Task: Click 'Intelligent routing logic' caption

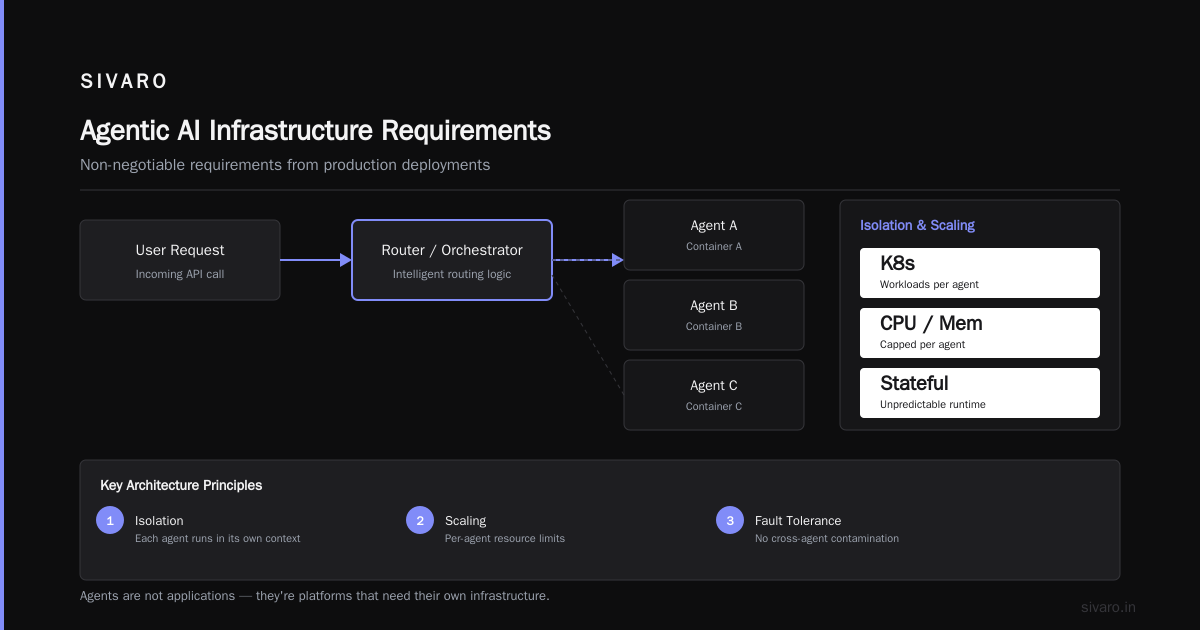Action: pyautogui.click(x=452, y=274)
